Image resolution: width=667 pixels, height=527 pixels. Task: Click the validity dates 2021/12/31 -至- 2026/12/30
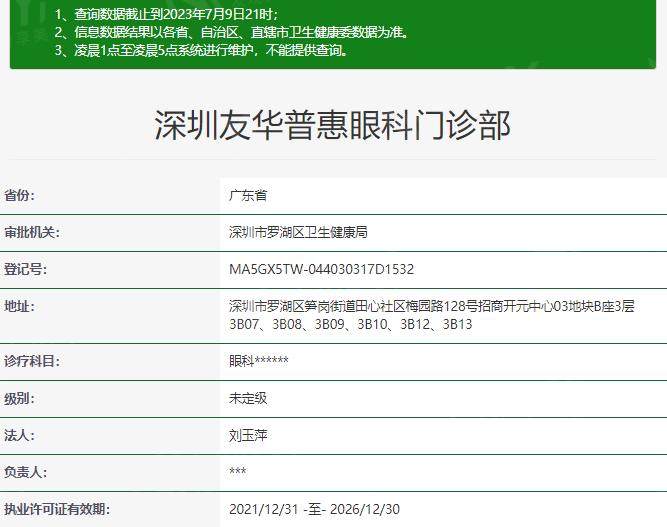[x=315, y=509]
